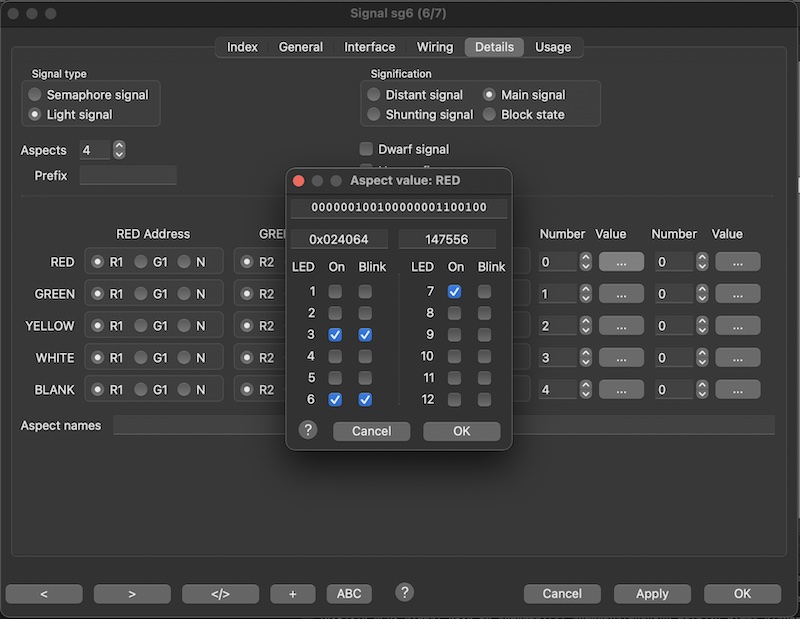Click the hex value field 0x024064
The image size is (800, 619).
339,239
